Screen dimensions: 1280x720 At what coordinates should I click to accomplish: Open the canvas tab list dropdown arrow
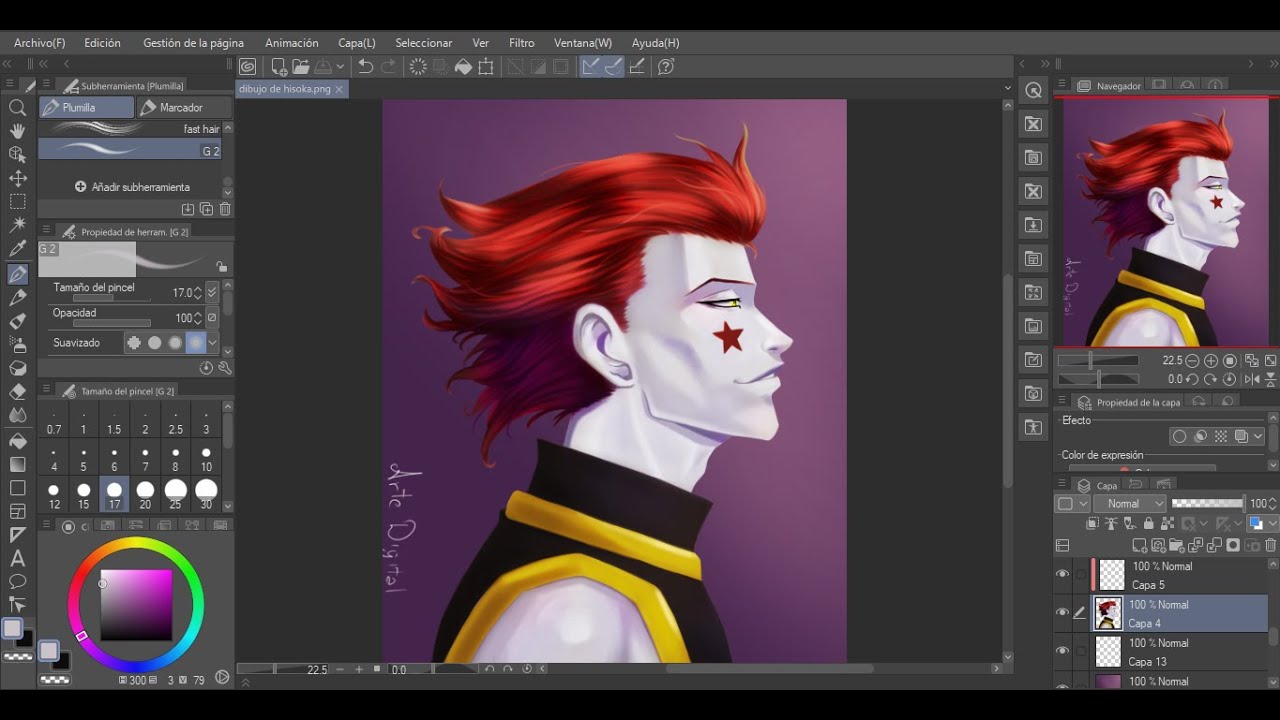[1007, 88]
